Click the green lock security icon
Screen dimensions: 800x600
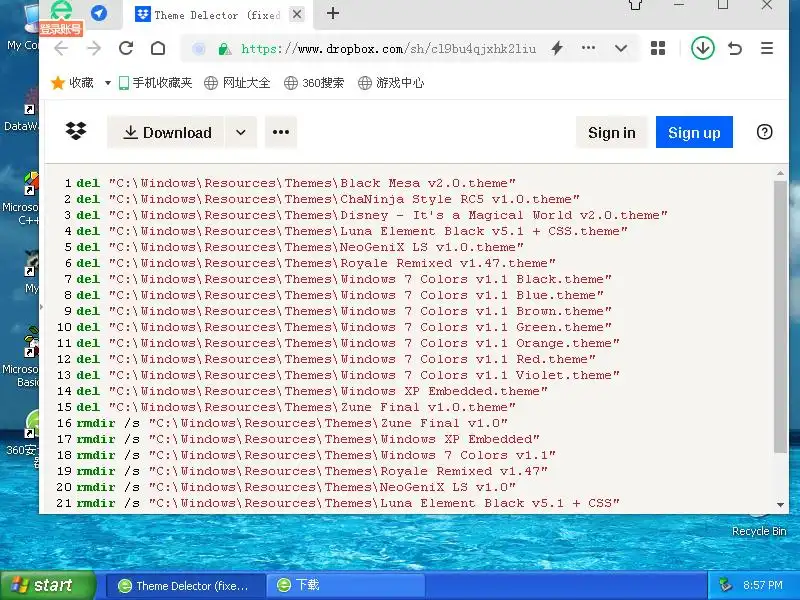223,49
